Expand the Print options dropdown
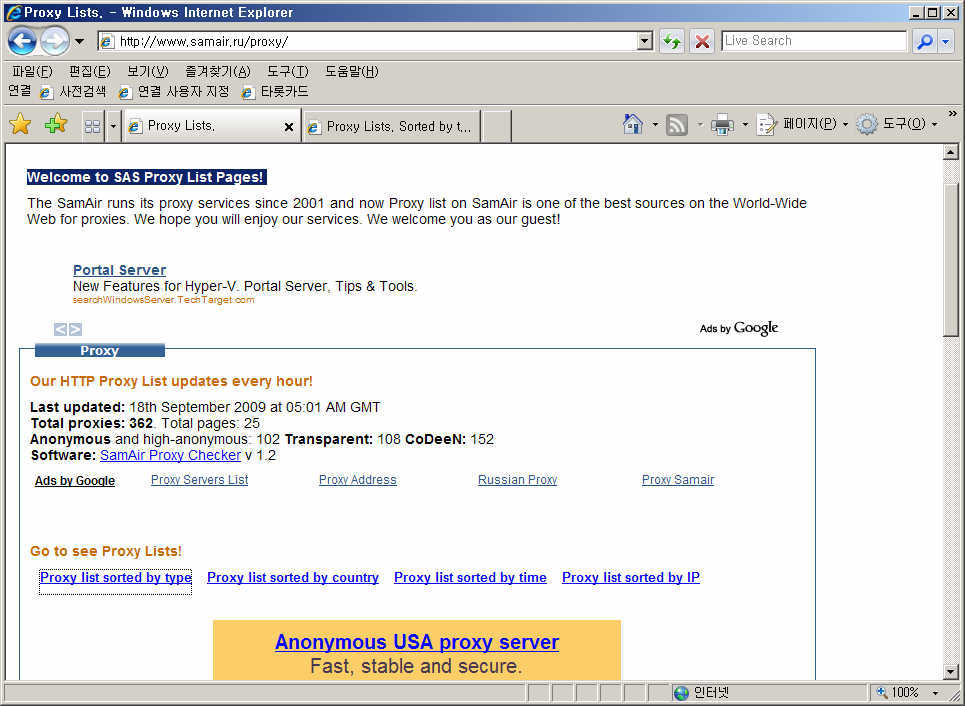965x706 pixels. pos(745,124)
